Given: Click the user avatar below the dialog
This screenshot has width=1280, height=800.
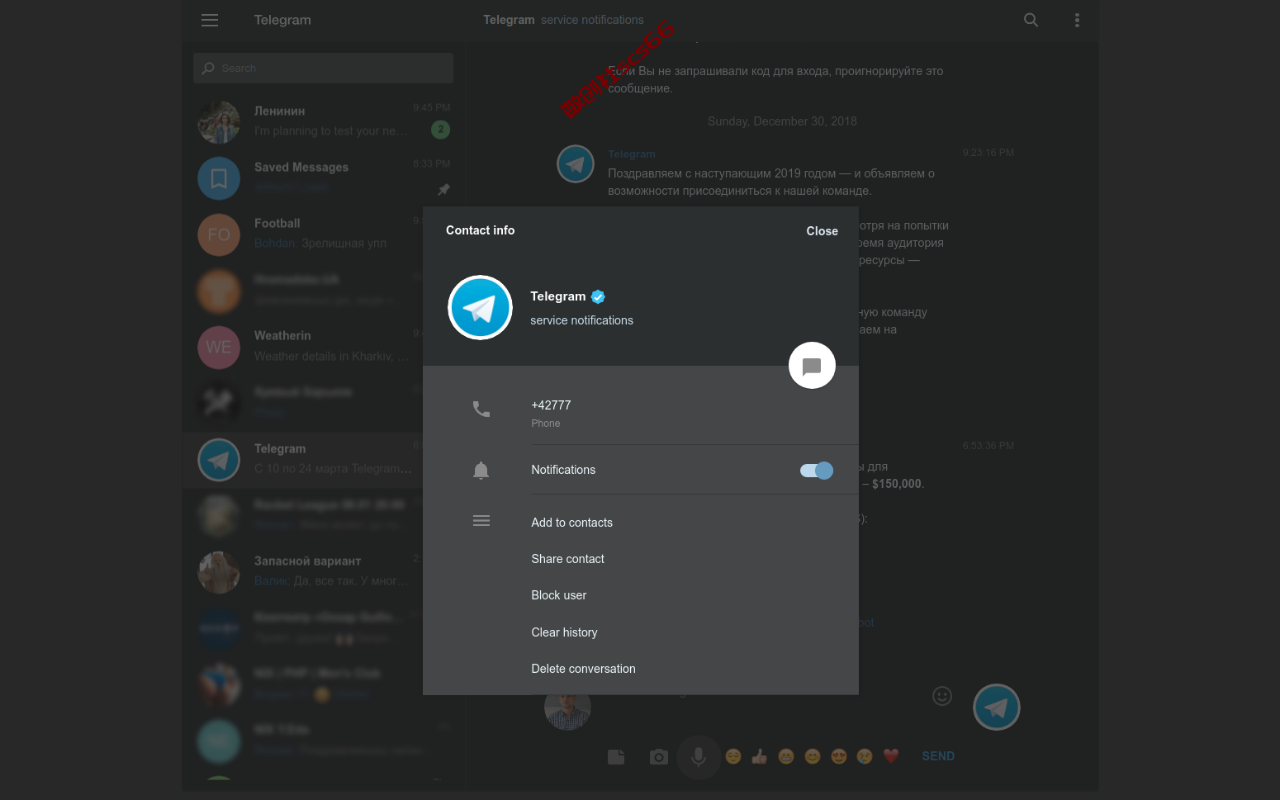Looking at the screenshot, I should coord(567,711).
